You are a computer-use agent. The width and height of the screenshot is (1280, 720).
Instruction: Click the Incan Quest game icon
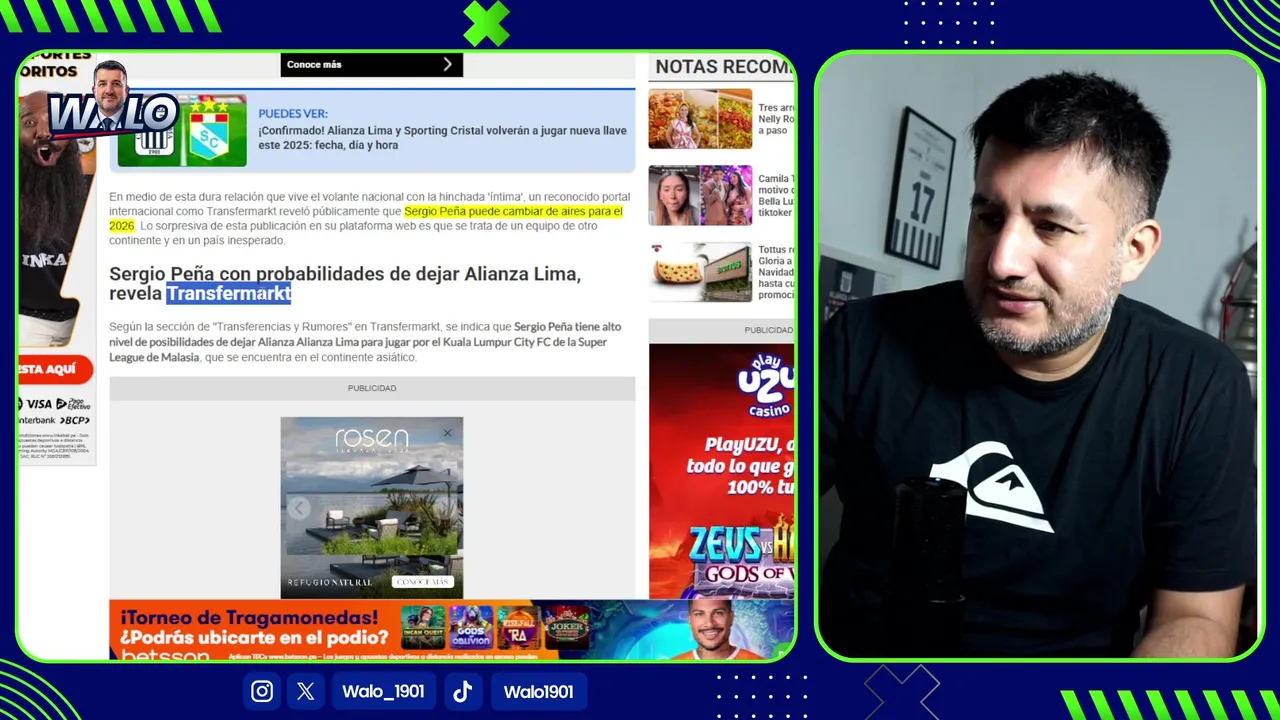pyautogui.click(x=423, y=628)
